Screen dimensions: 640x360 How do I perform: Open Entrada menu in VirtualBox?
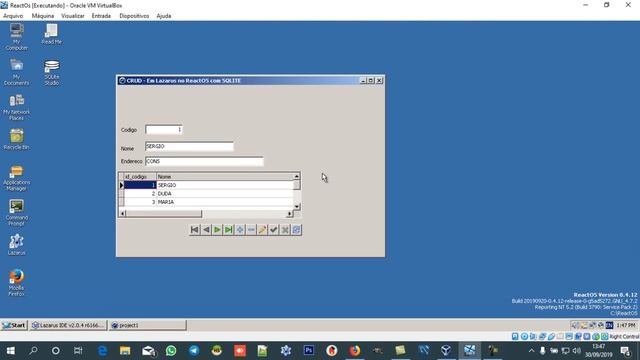(x=101, y=16)
